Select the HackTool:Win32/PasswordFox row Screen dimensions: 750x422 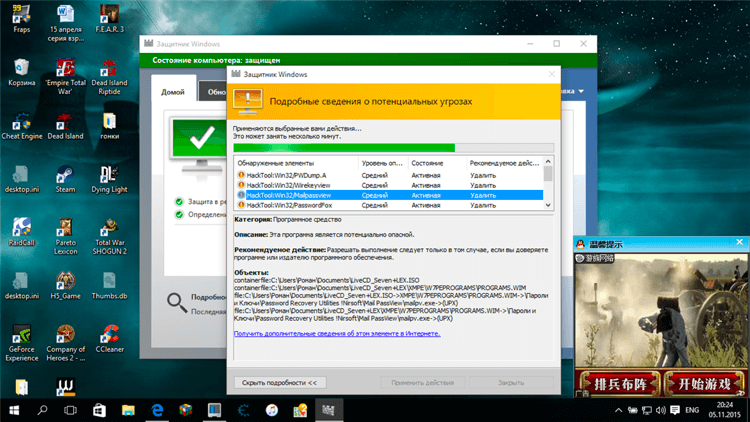pos(389,205)
